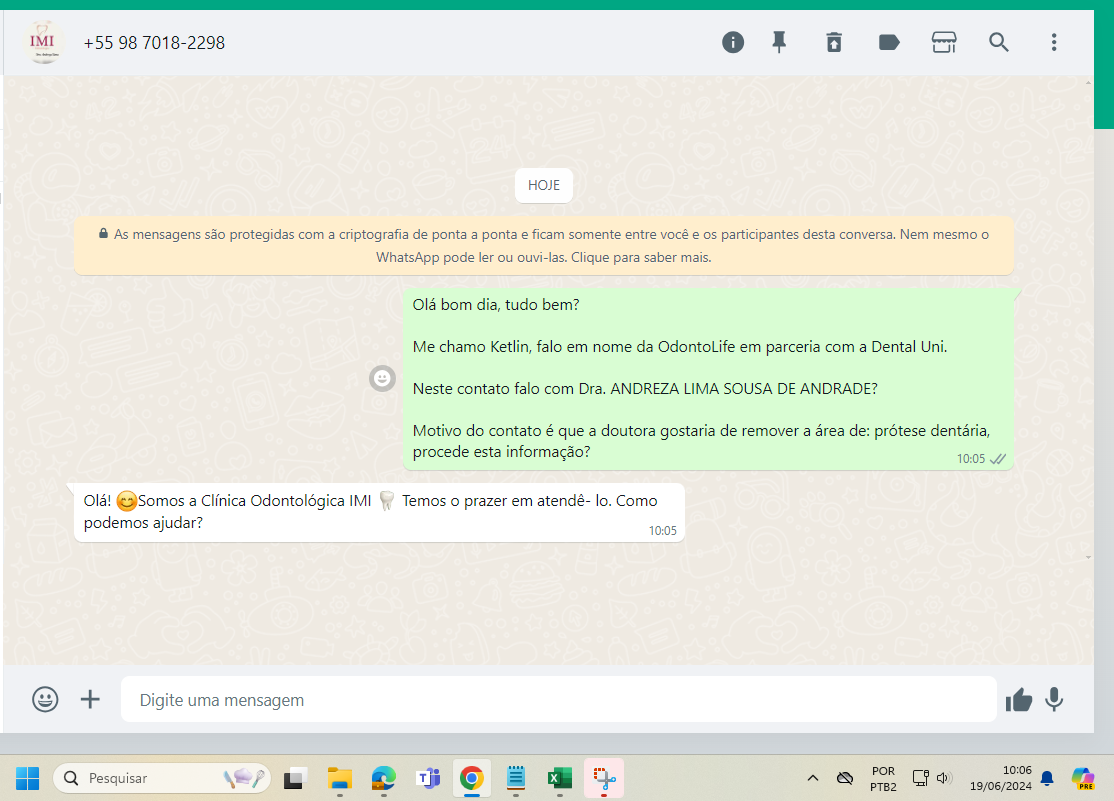Open the Snipping Tool on taskbar
Image resolution: width=1114 pixels, height=801 pixels.
(604, 778)
